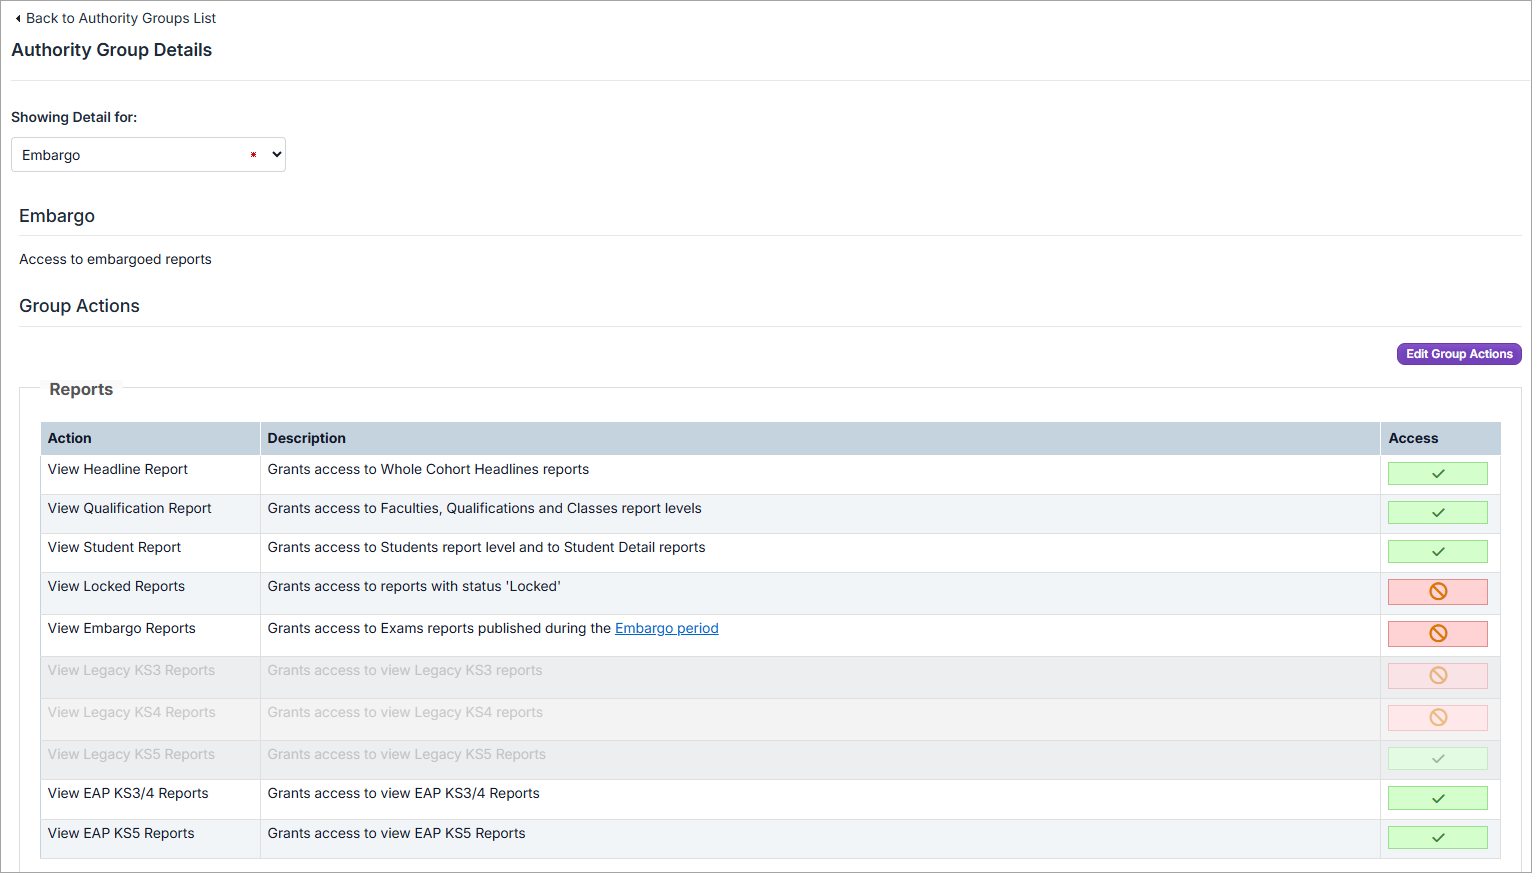Click the Authority Group Details page heading
Image resolution: width=1532 pixels, height=873 pixels.
pos(111,50)
